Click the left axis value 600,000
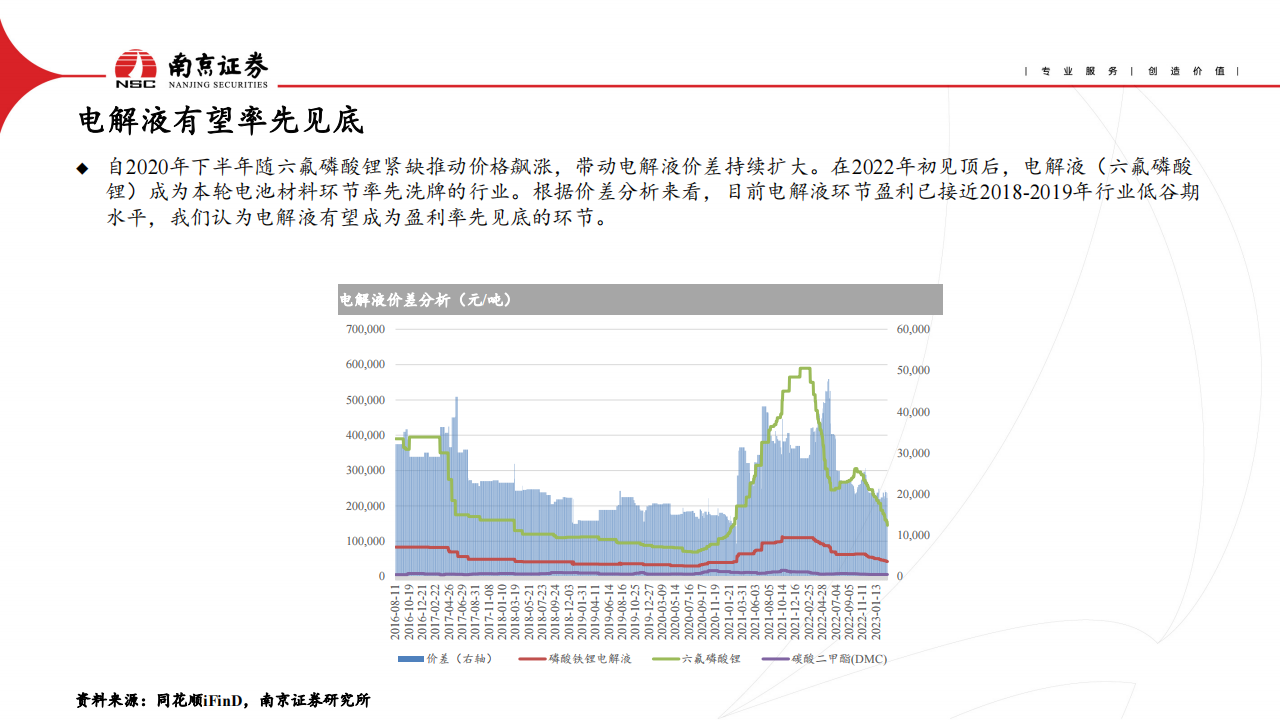This screenshot has height=720, width=1280. click(365, 364)
